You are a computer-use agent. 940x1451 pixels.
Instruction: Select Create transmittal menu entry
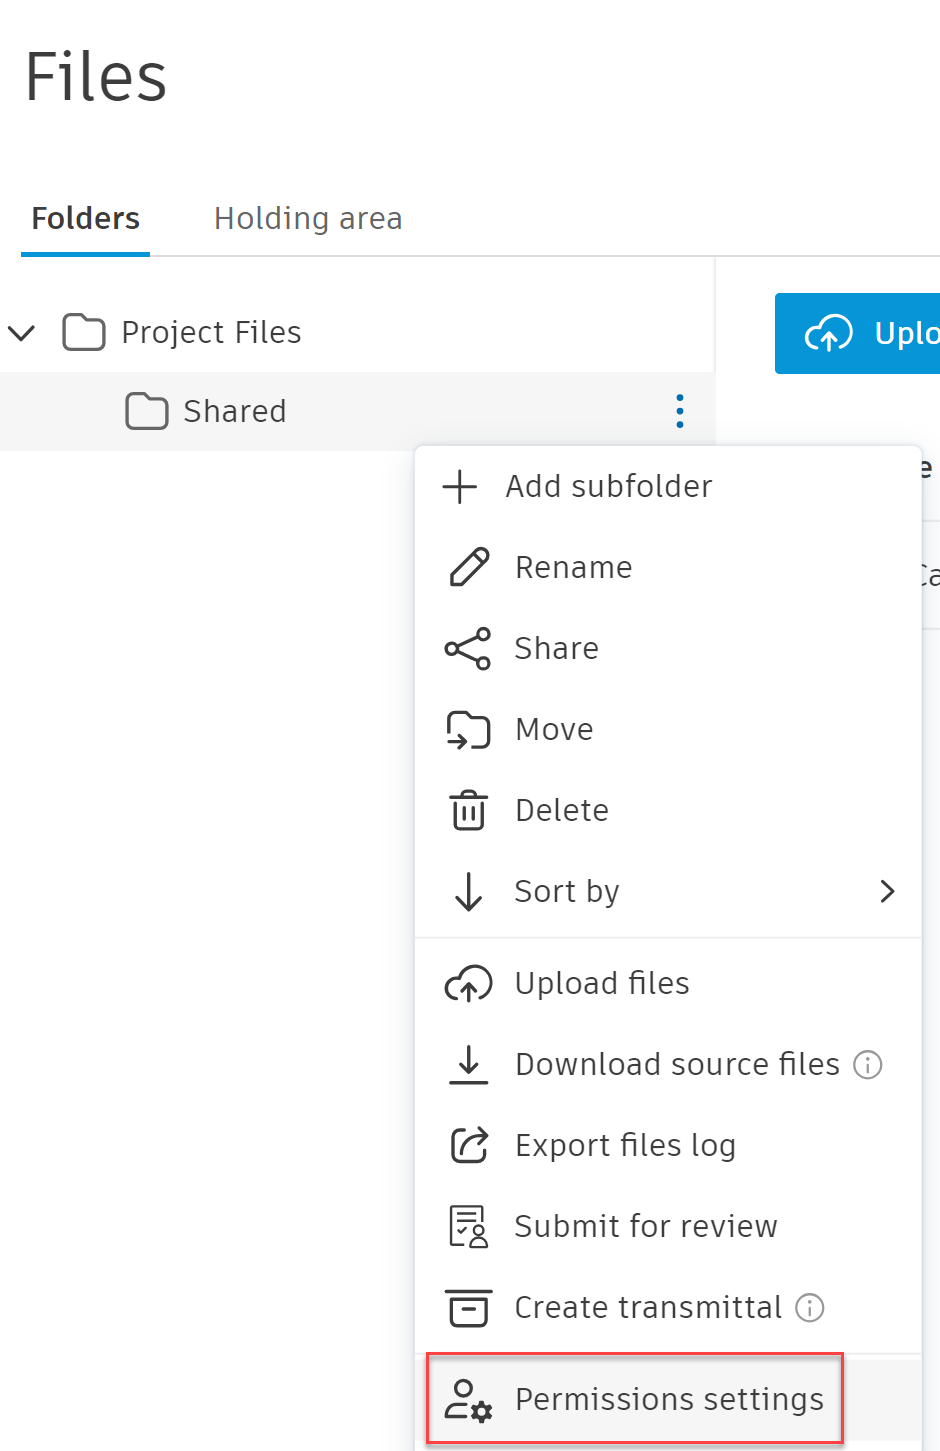647,1307
